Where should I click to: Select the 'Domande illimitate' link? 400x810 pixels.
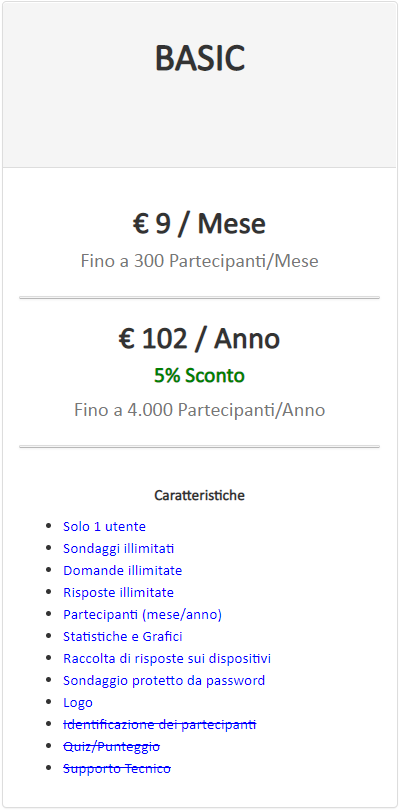122,571
